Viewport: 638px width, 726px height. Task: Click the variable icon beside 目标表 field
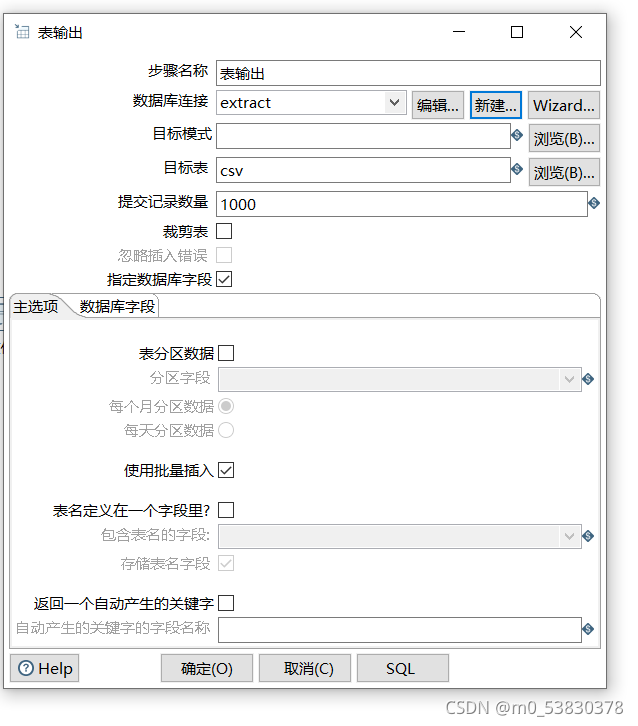click(x=517, y=169)
